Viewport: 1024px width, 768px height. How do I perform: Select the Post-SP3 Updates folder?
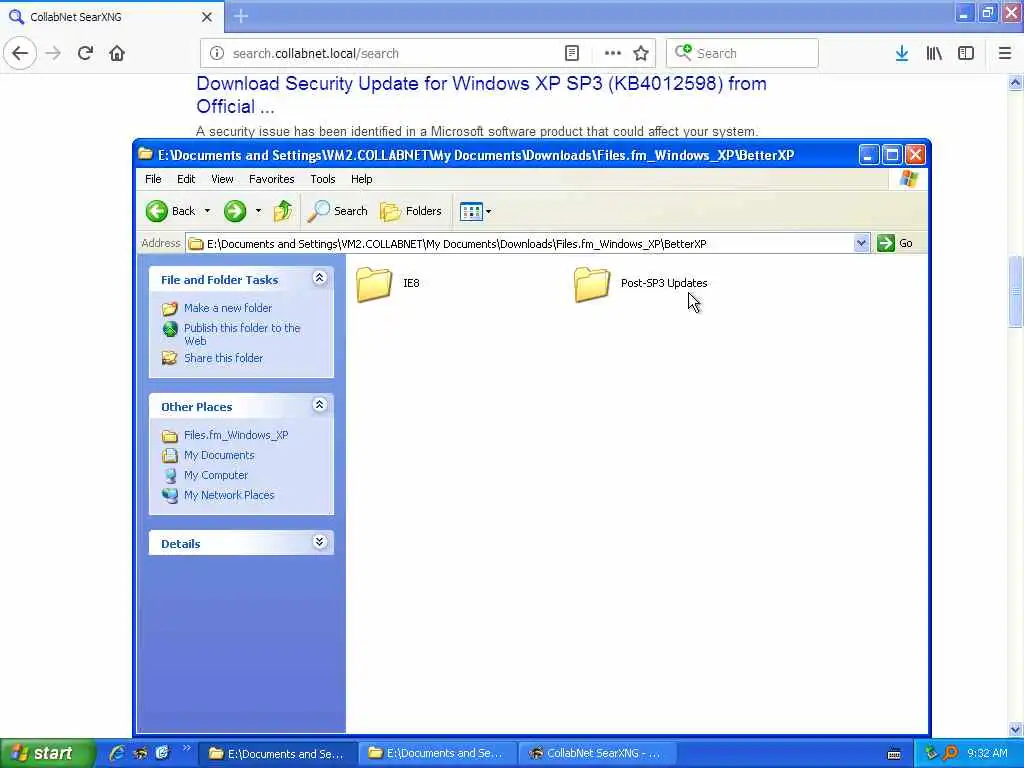click(x=641, y=283)
